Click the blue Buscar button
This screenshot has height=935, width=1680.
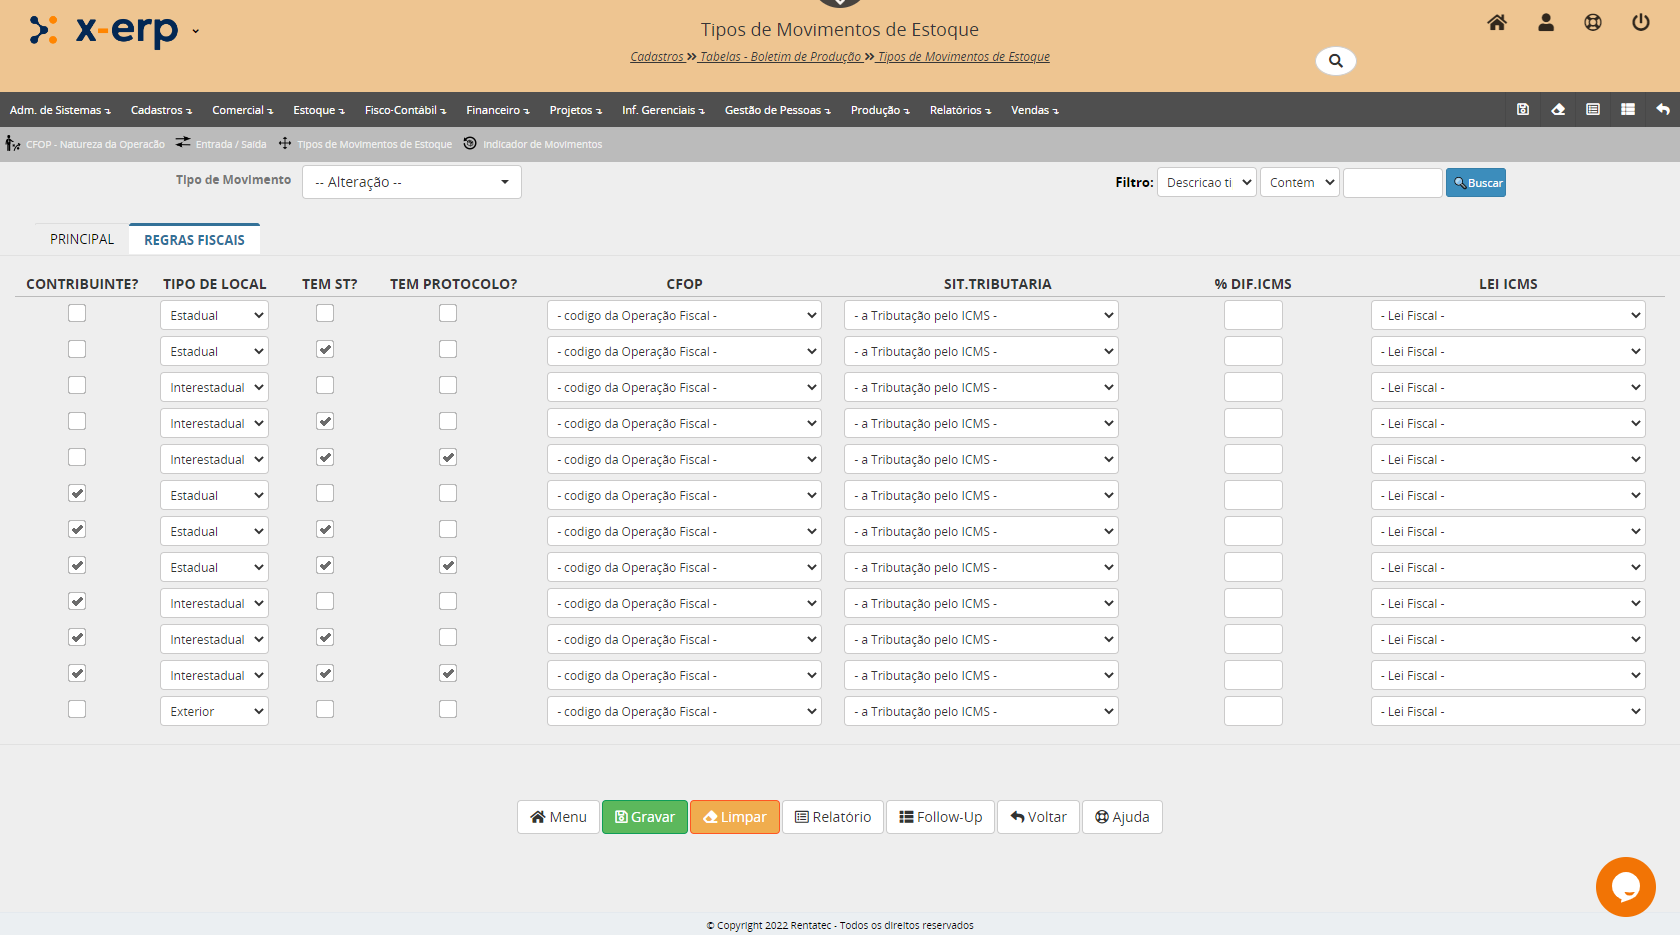(1475, 183)
